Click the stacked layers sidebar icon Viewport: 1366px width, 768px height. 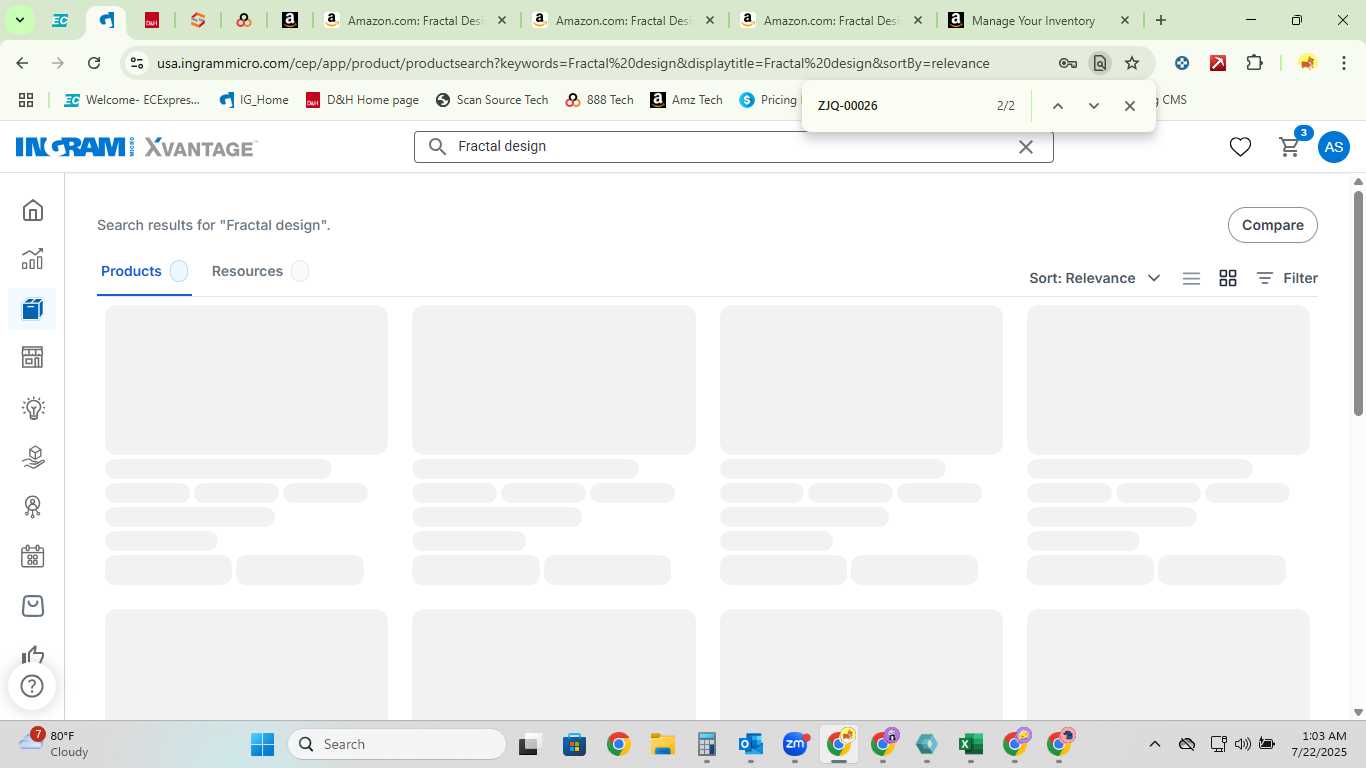coord(32,457)
